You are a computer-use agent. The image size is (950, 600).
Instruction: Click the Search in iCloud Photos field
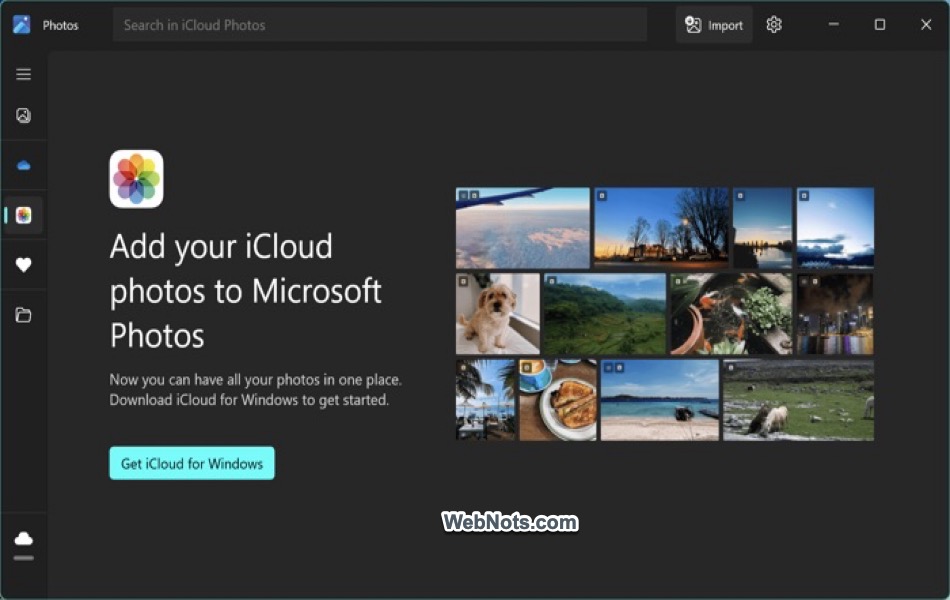[x=379, y=25]
